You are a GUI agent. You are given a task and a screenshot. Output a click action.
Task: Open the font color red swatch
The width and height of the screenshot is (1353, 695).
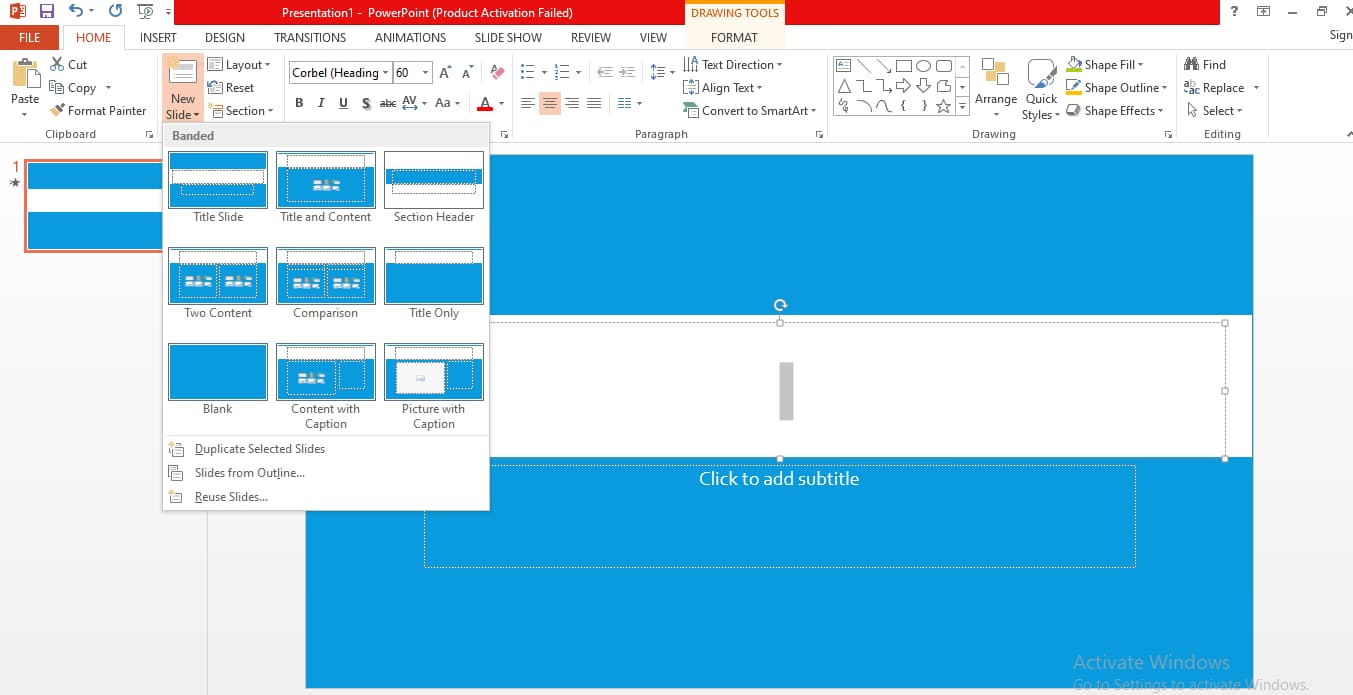[x=485, y=103]
